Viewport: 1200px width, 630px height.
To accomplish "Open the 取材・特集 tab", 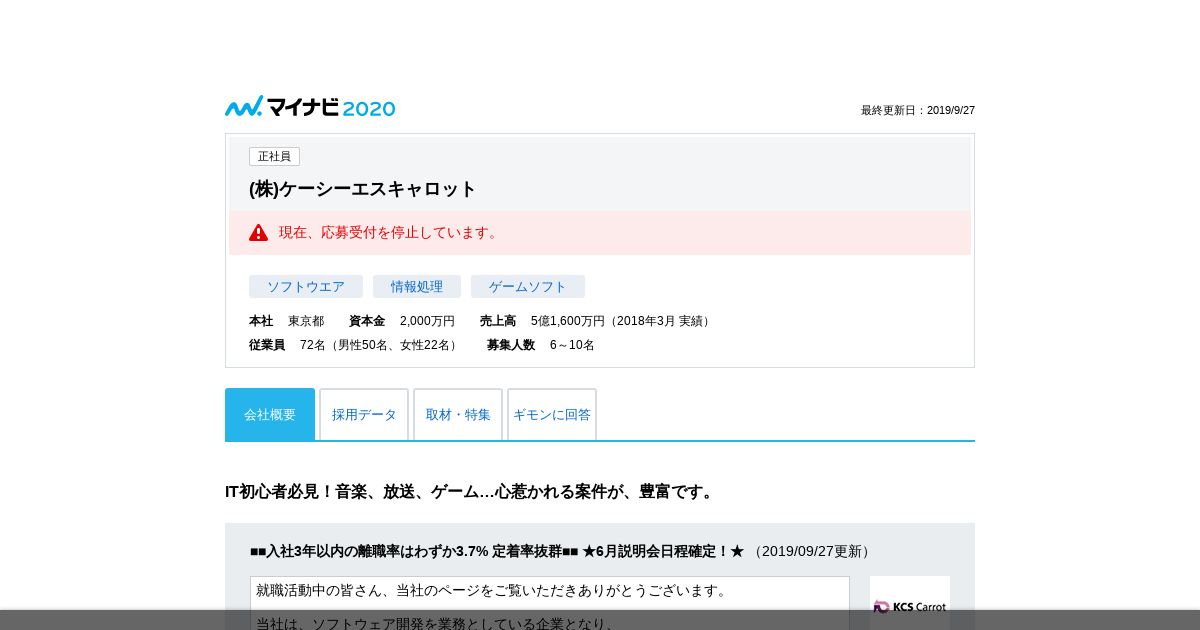I will coord(458,414).
